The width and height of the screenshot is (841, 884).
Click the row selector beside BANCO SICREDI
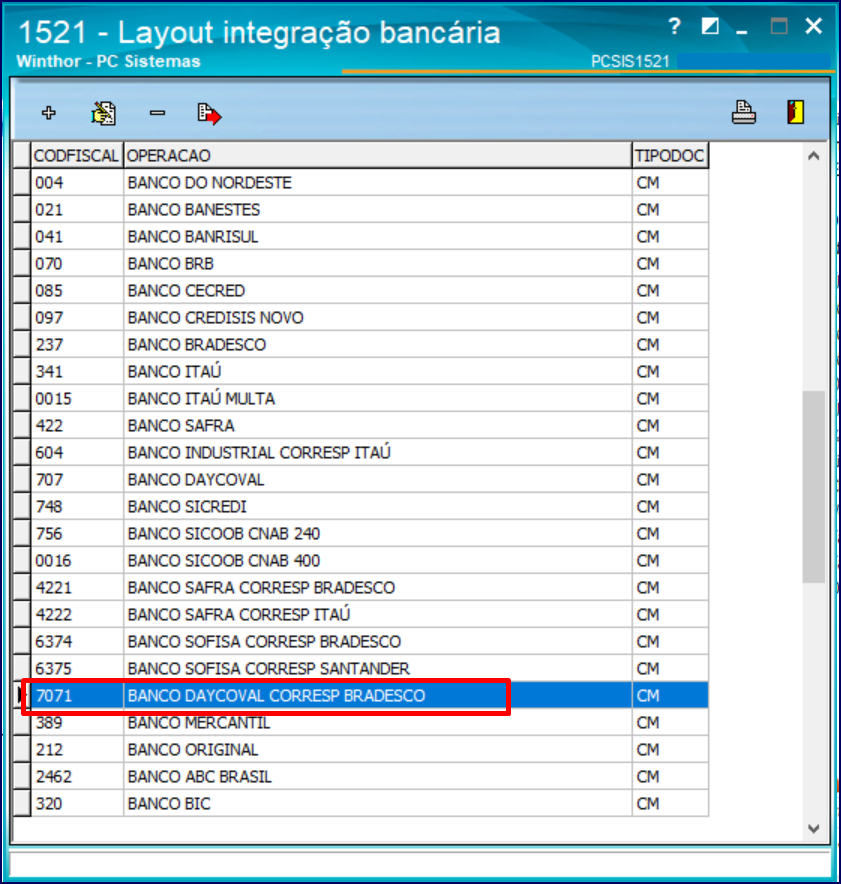tap(22, 507)
